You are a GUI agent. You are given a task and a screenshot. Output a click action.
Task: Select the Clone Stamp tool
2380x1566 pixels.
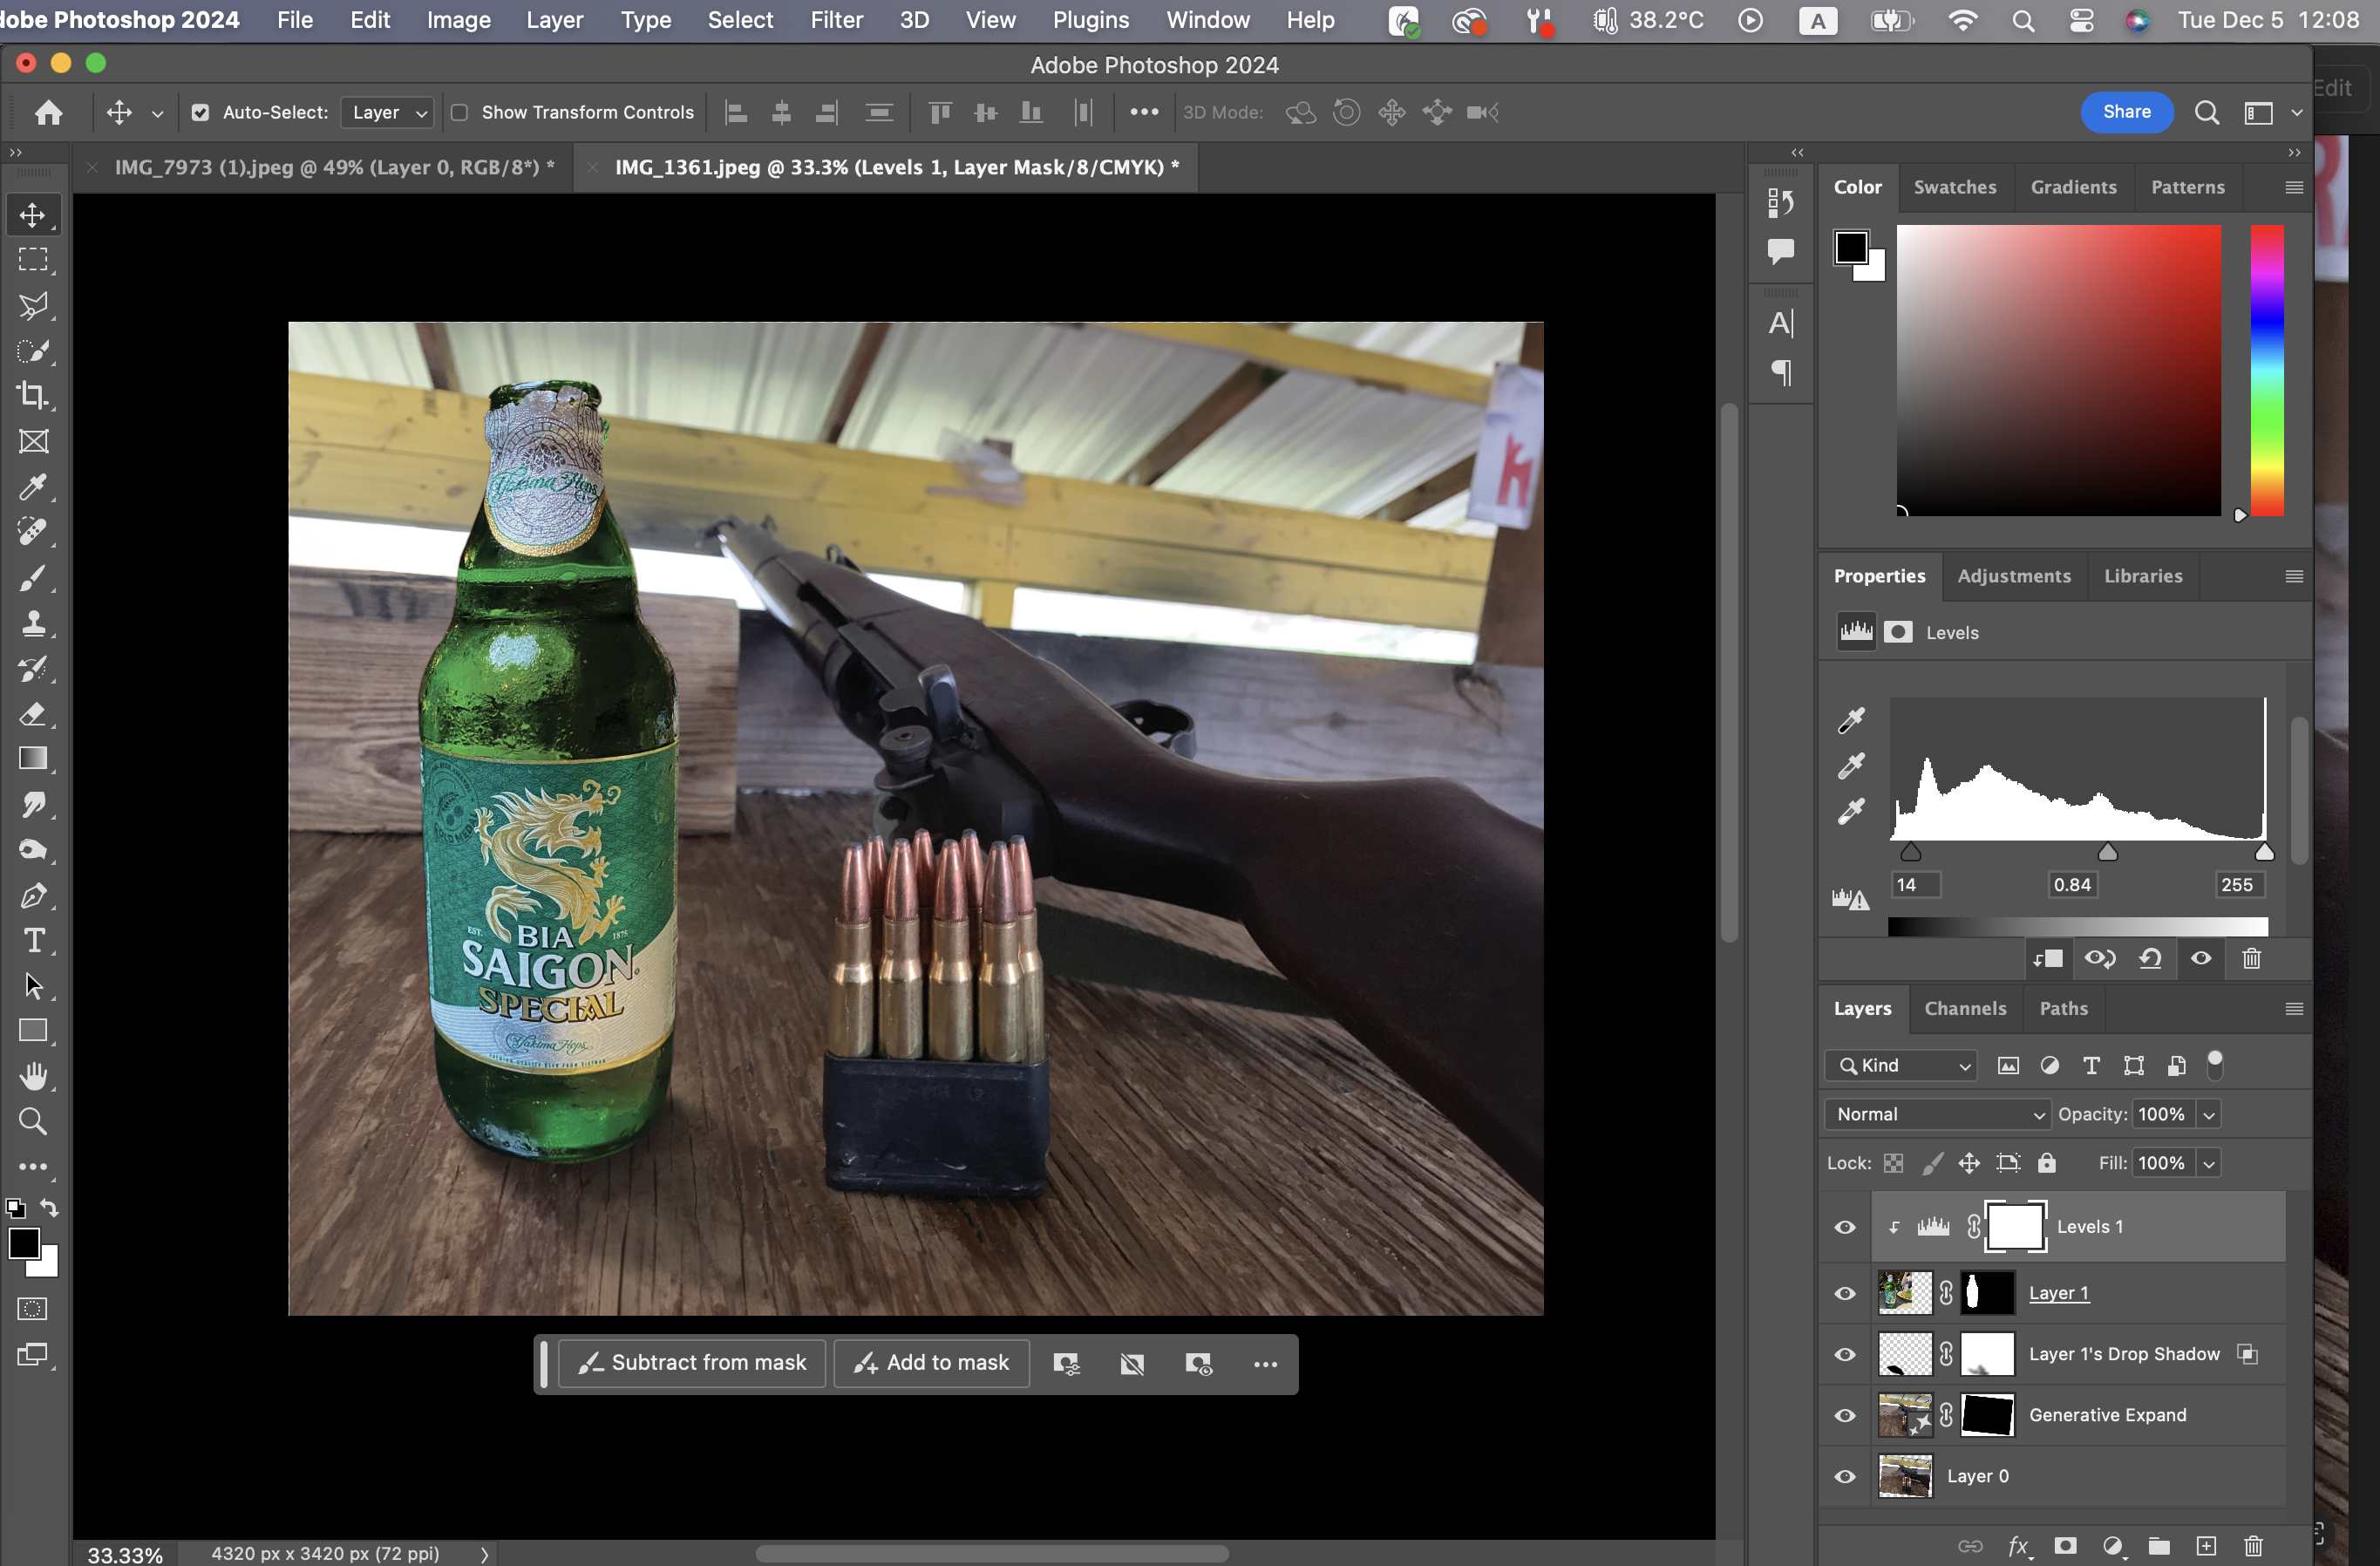pos(33,623)
